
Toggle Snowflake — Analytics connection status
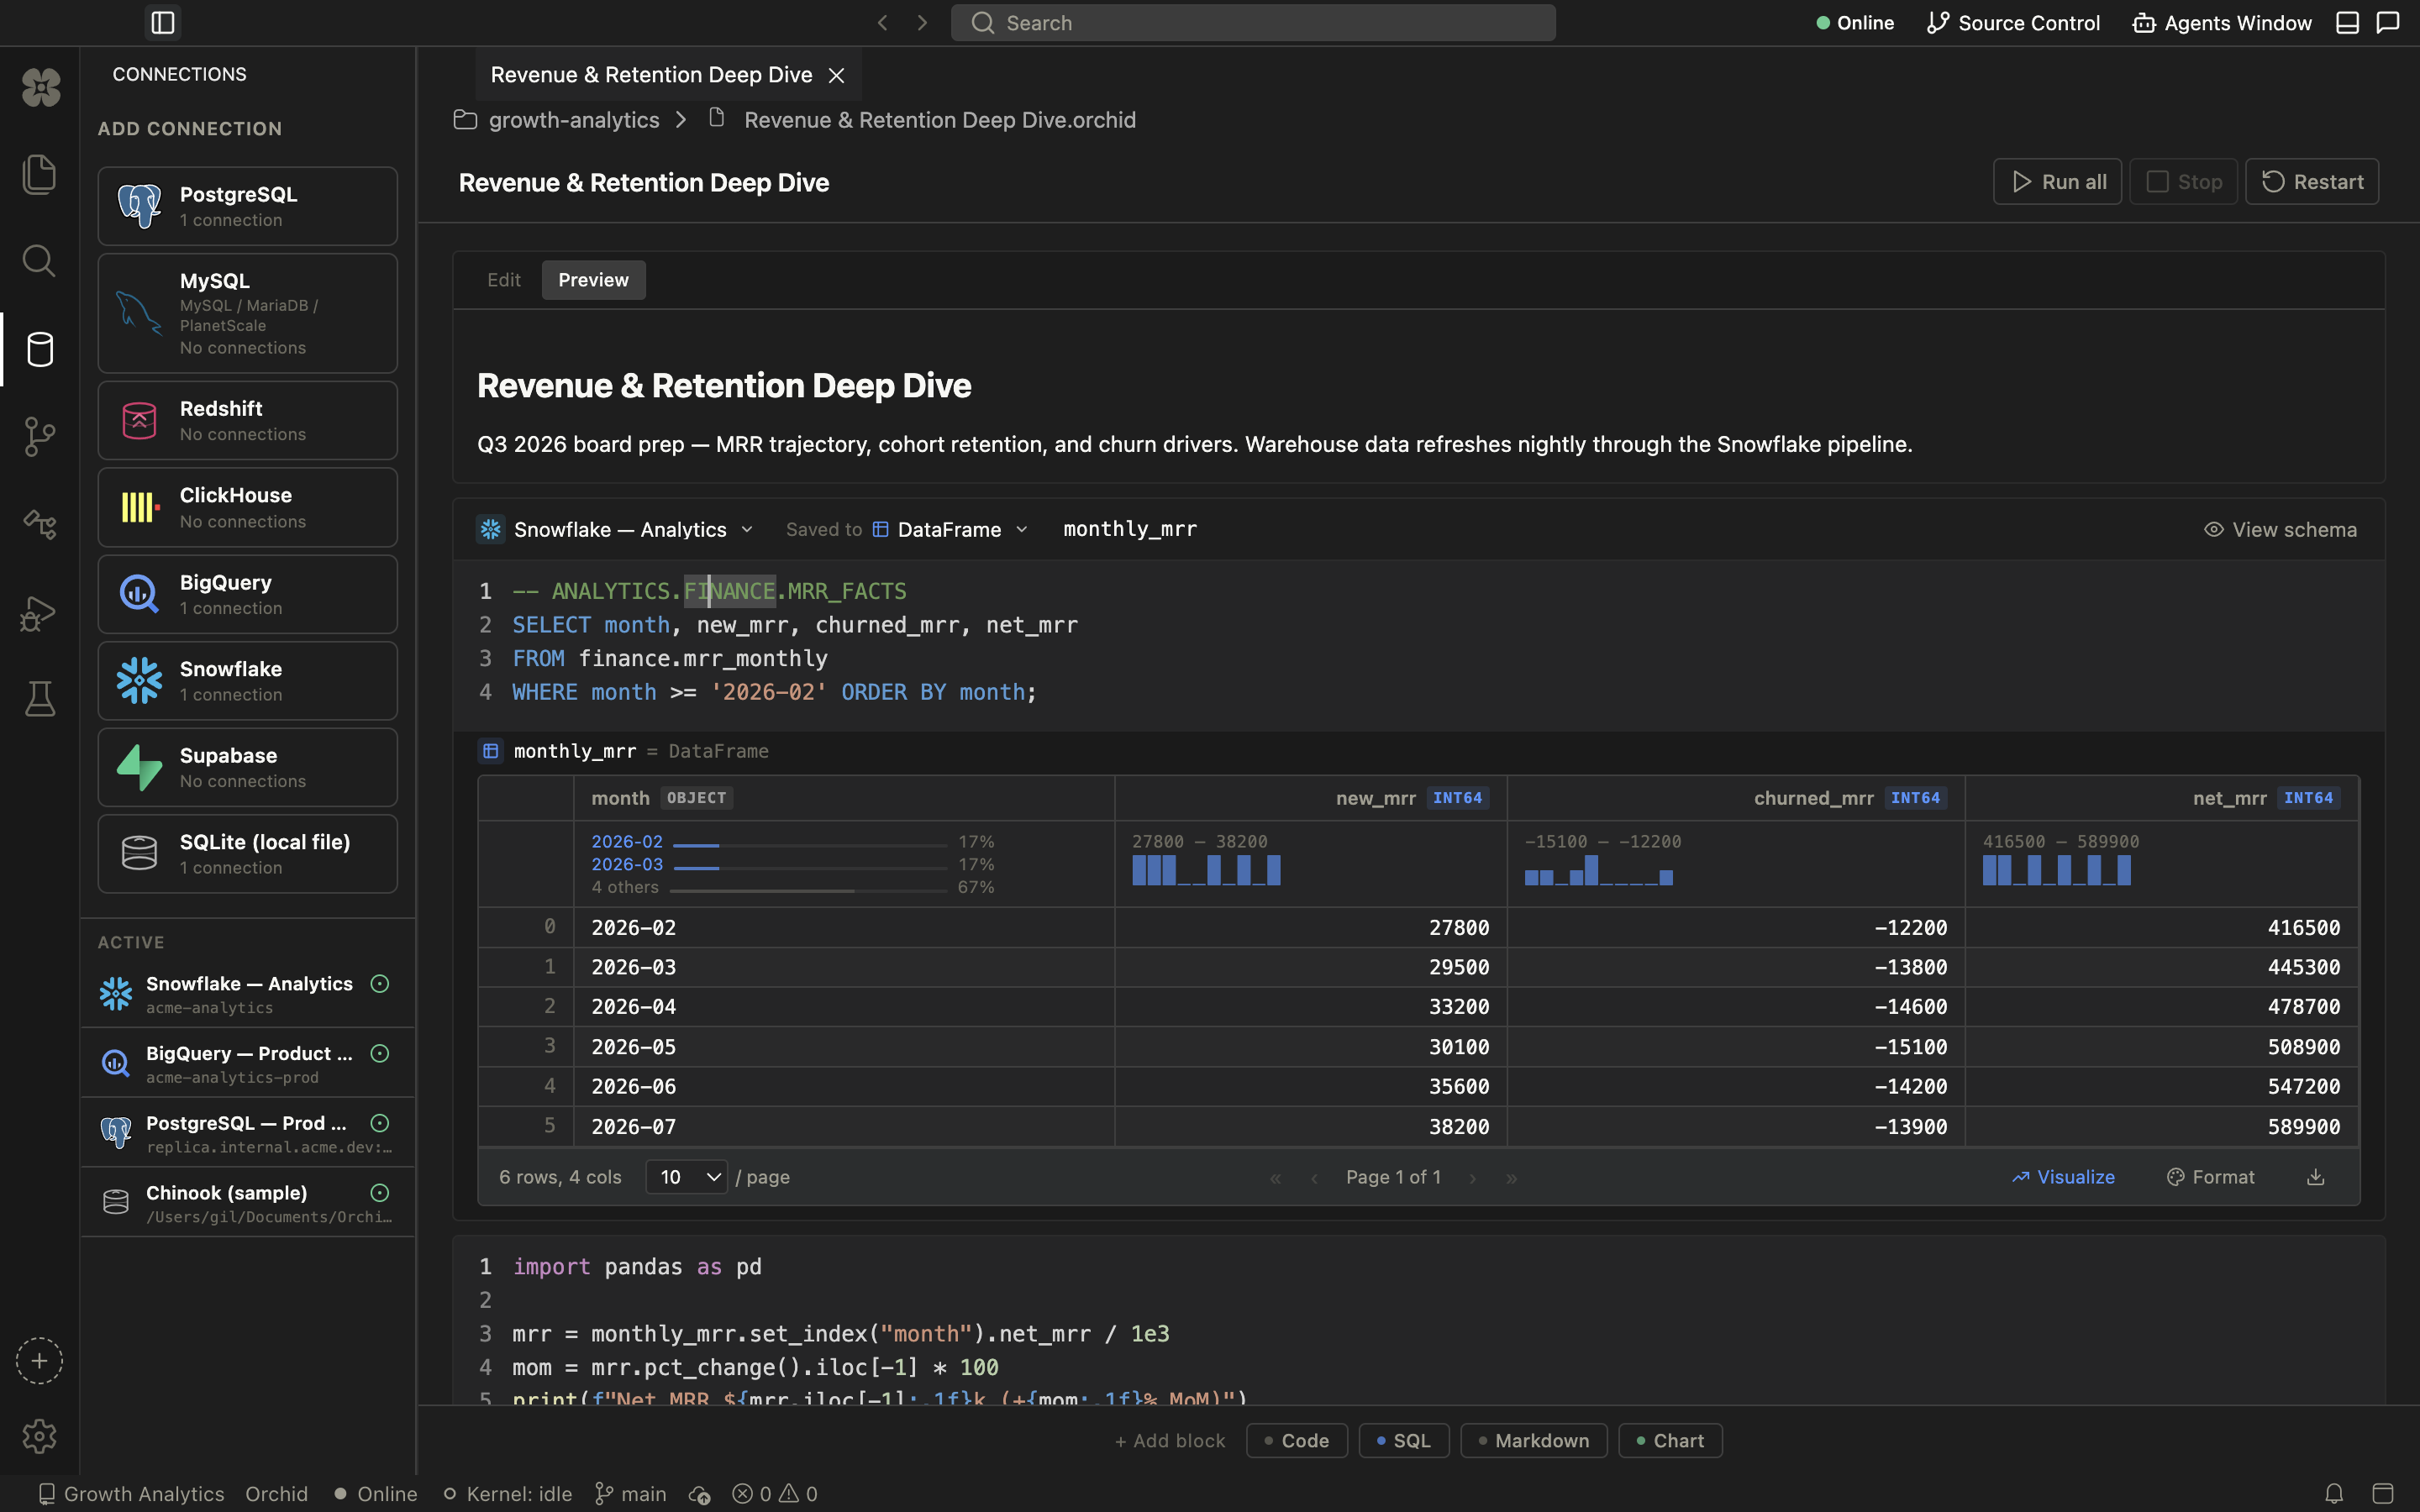(380, 984)
